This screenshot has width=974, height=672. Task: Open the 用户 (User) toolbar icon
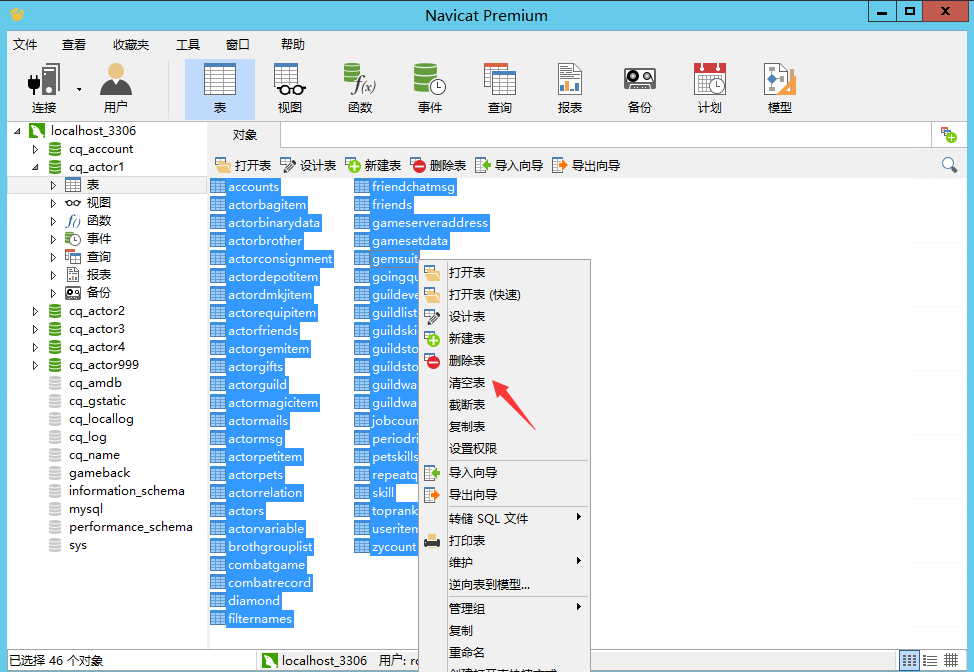(x=115, y=88)
